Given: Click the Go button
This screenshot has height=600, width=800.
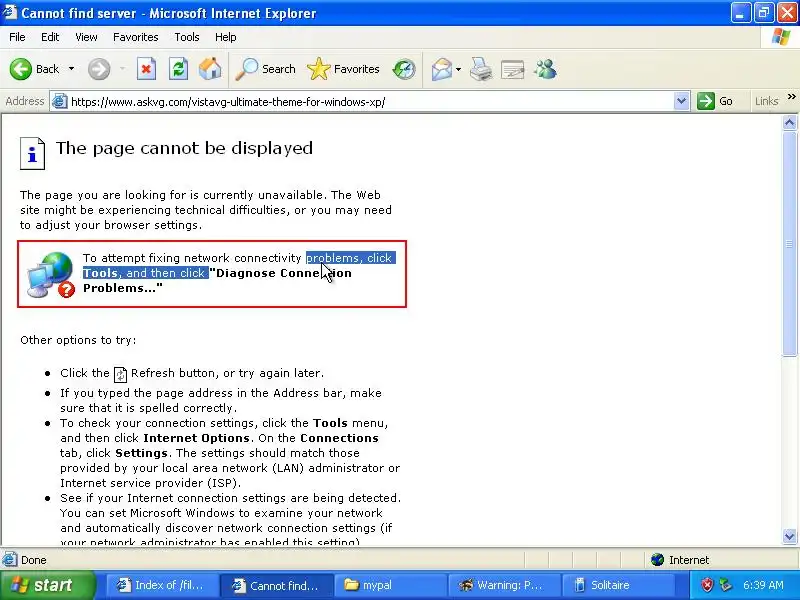Looking at the screenshot, I should pos(715,101).
